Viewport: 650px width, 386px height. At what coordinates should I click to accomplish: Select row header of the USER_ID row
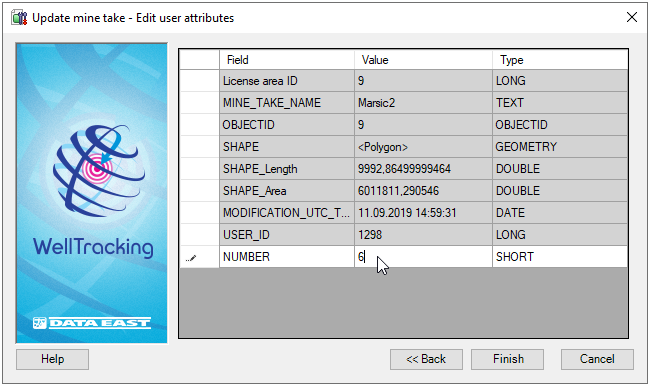click(x=199, y=235)
